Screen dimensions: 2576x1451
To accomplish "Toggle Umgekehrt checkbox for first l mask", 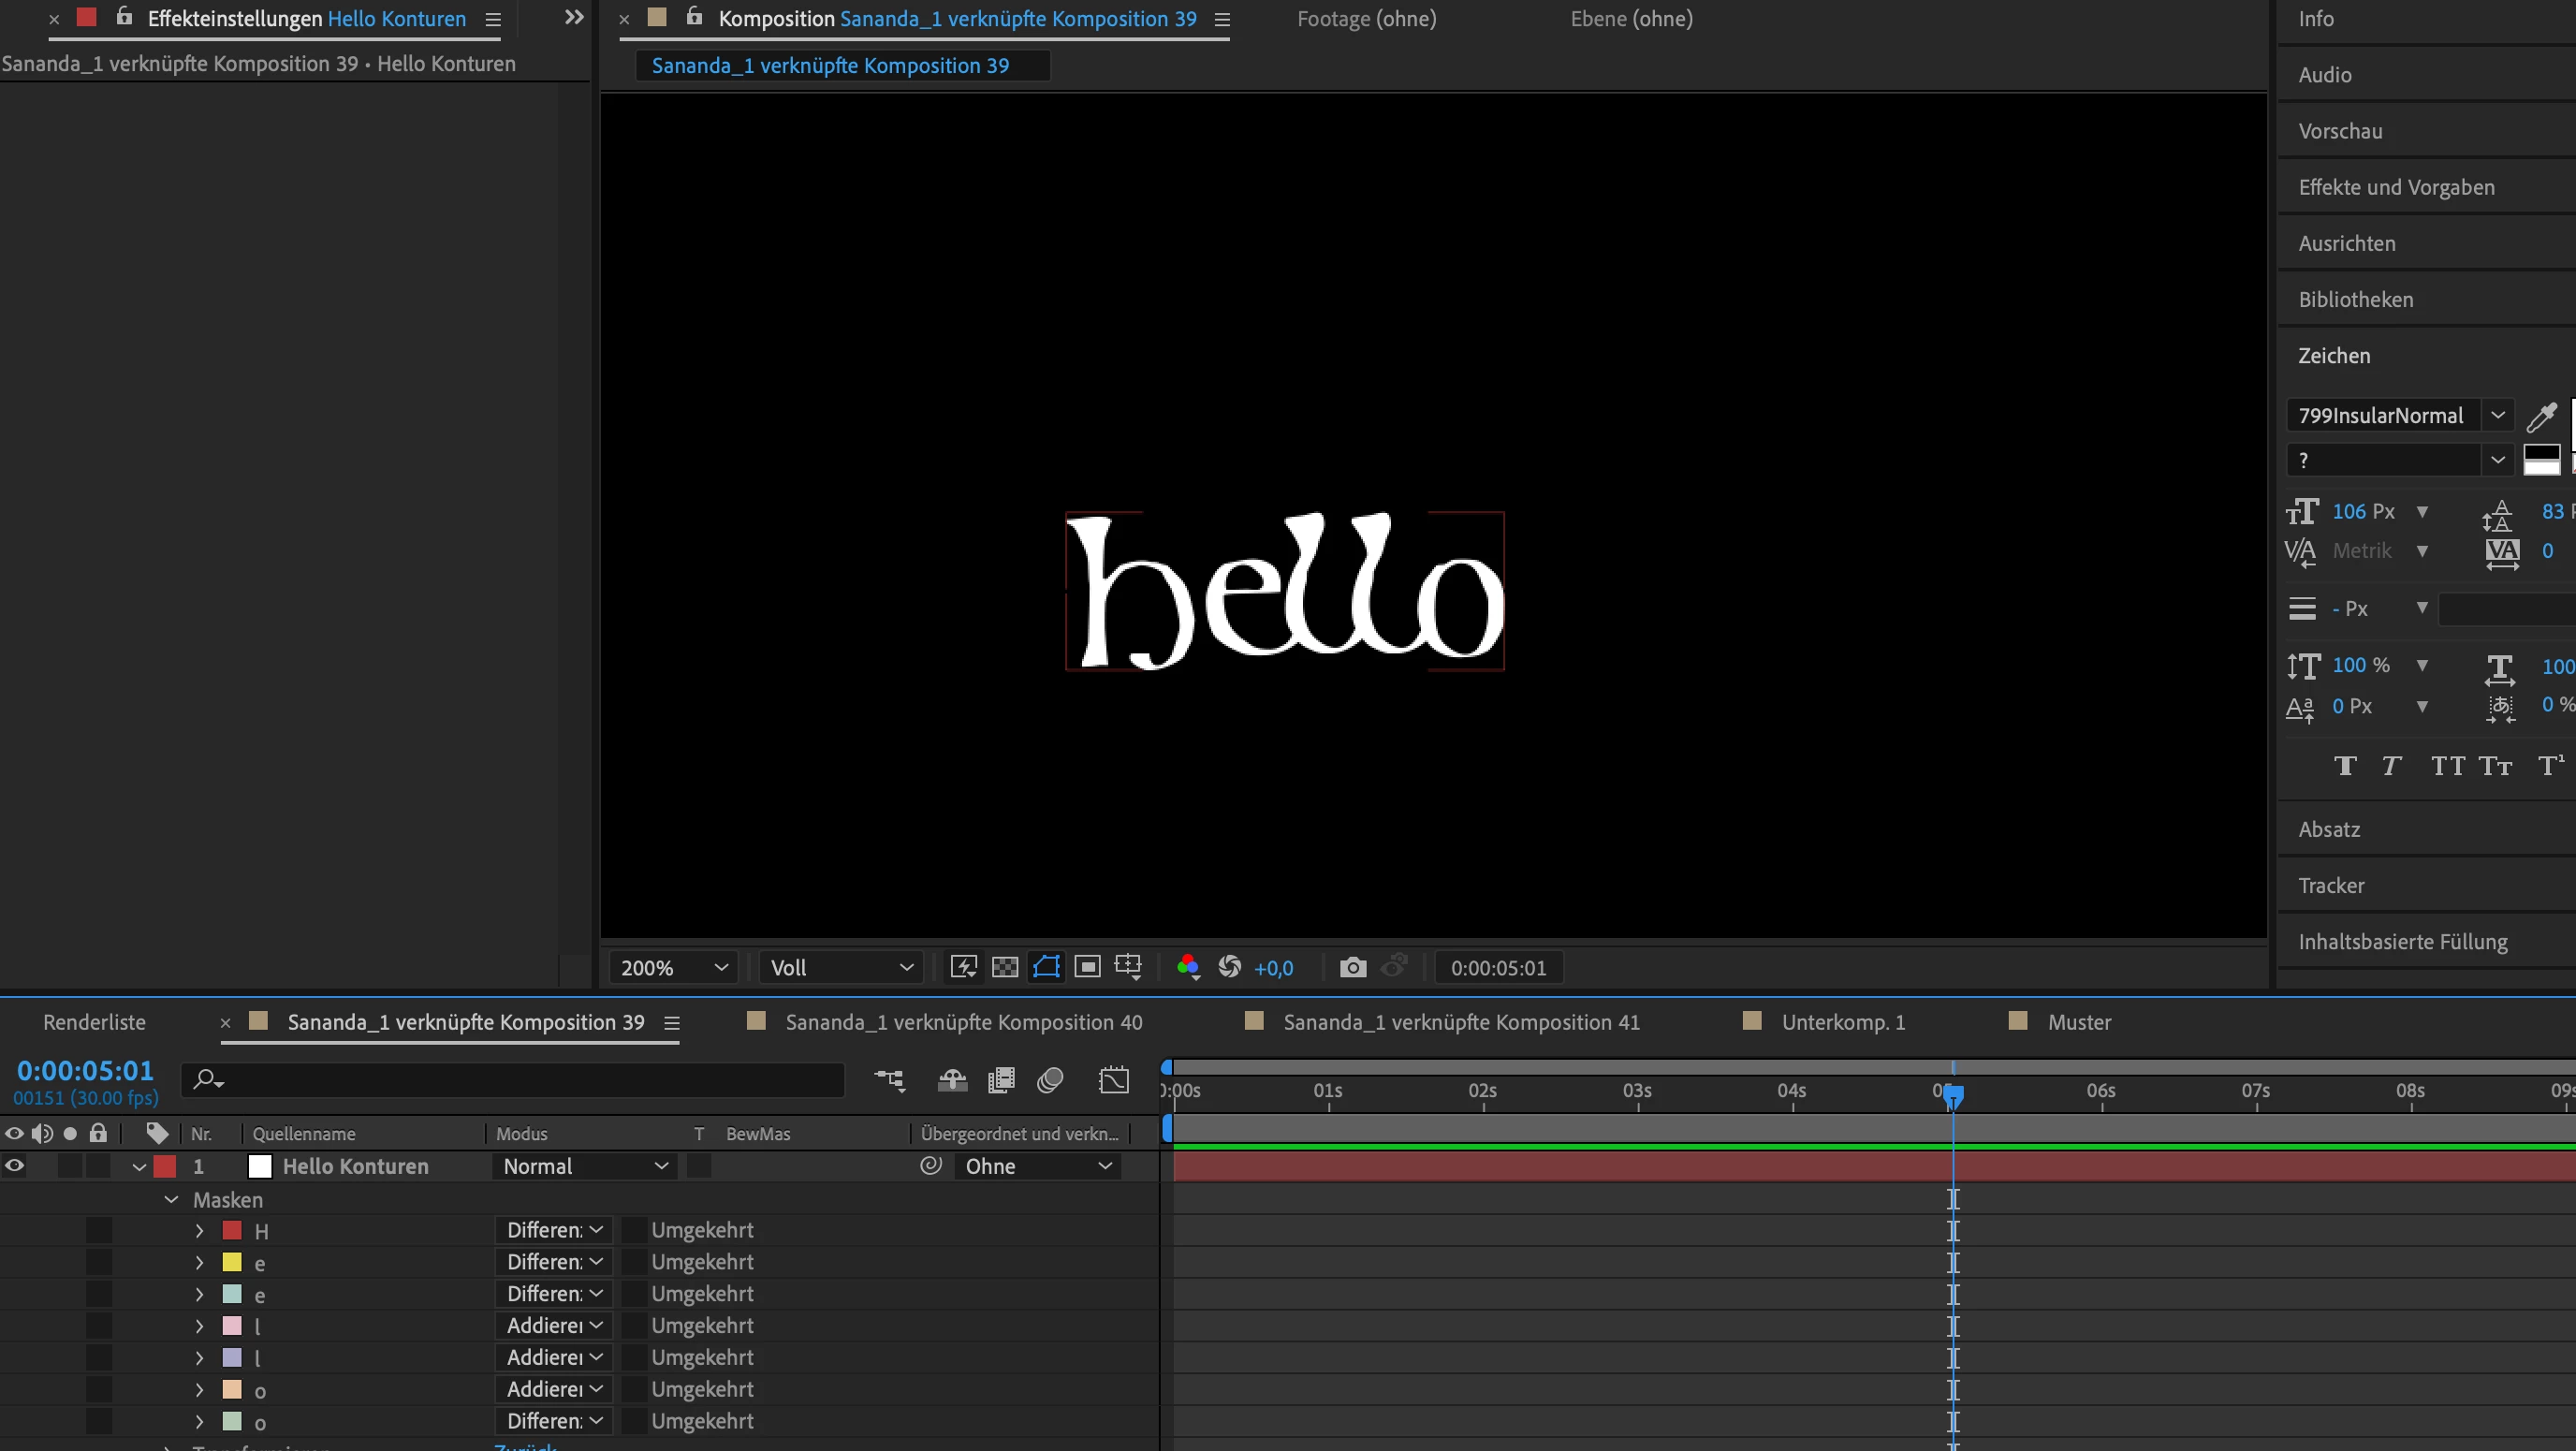I will click(634, 1326).
